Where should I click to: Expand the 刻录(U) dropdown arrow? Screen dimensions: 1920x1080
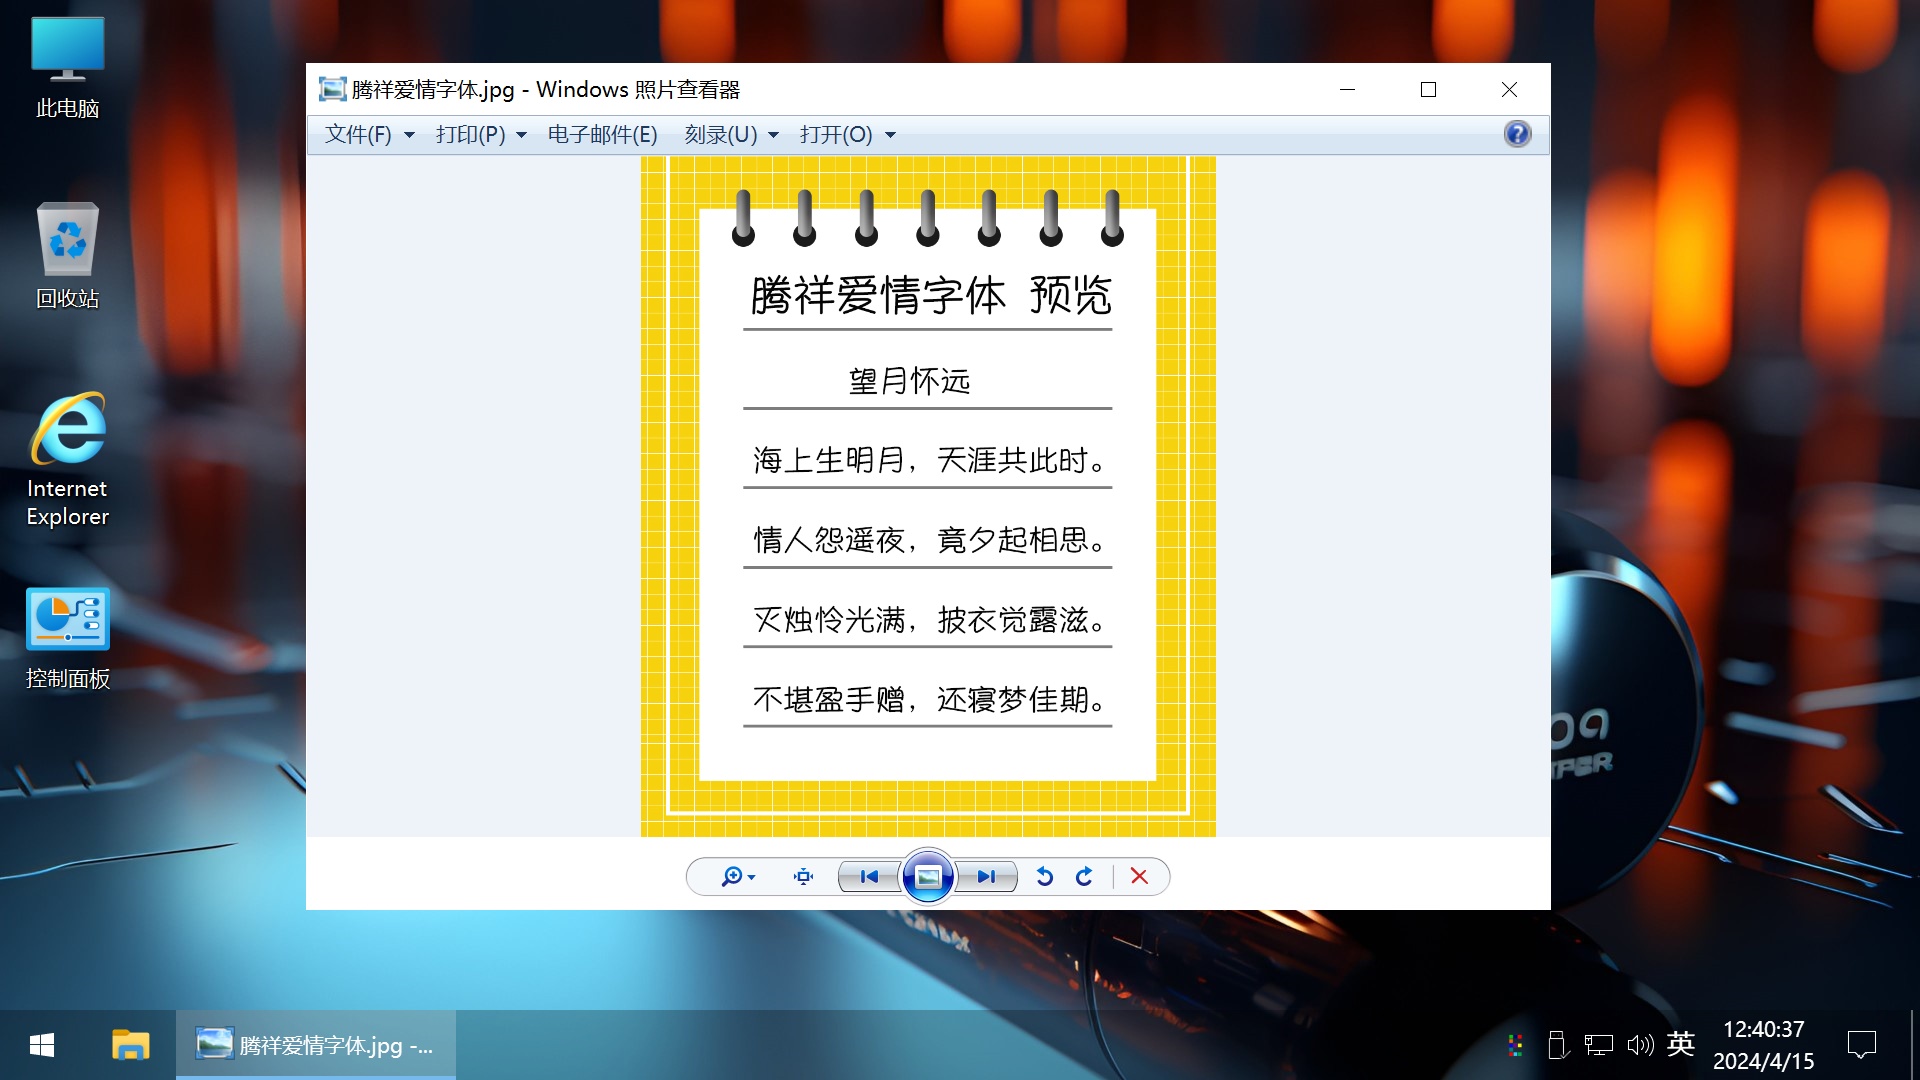773,135
